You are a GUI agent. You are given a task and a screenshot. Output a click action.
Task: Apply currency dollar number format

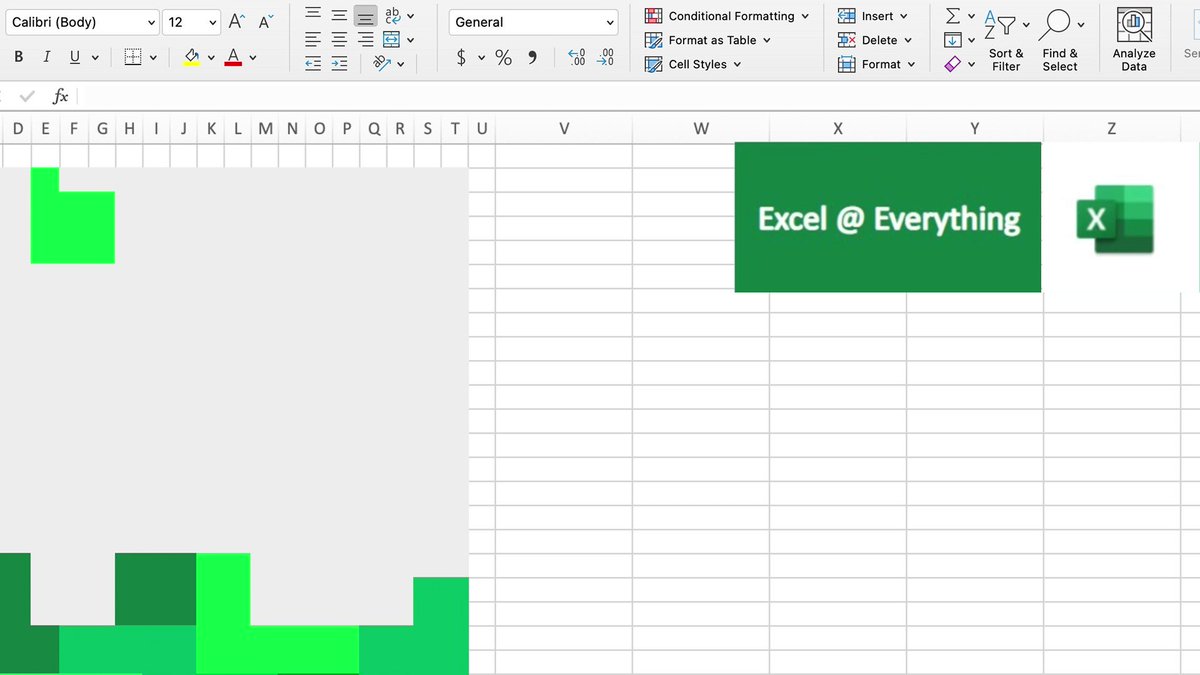pos(461,57)
